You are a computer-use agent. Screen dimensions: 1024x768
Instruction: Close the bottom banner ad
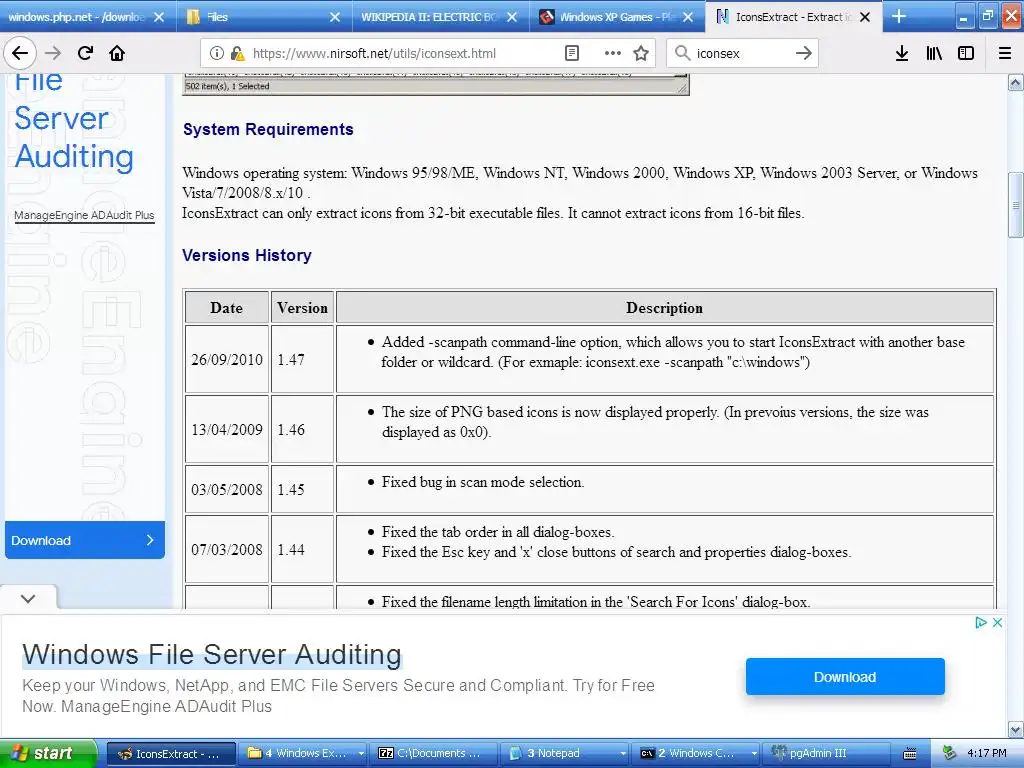pos(997,622)
